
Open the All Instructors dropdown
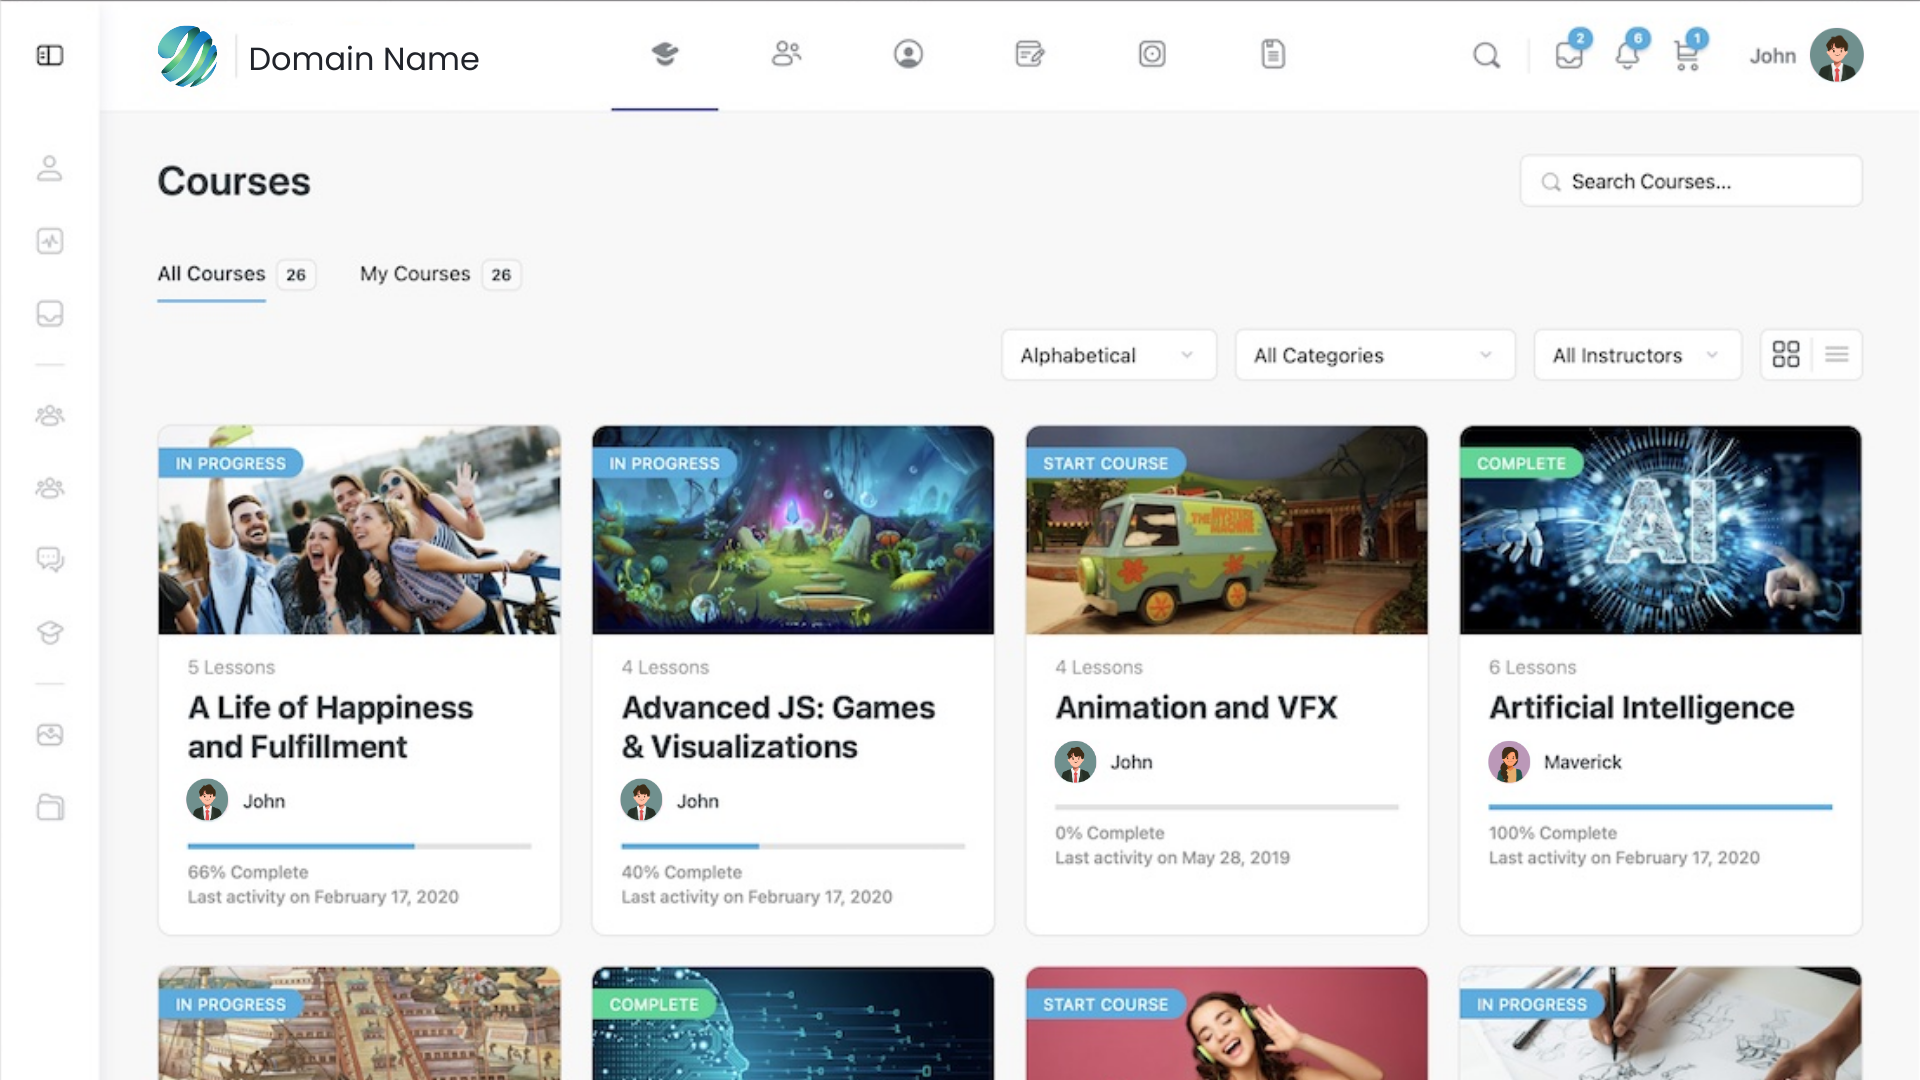tap(1636, 355)
